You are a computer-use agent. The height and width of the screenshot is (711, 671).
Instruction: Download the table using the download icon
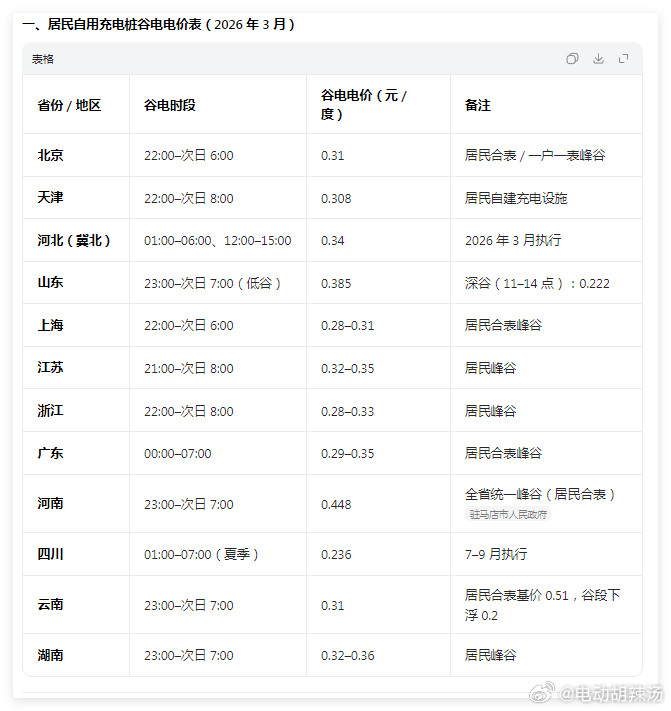click(x=598, y=58)
